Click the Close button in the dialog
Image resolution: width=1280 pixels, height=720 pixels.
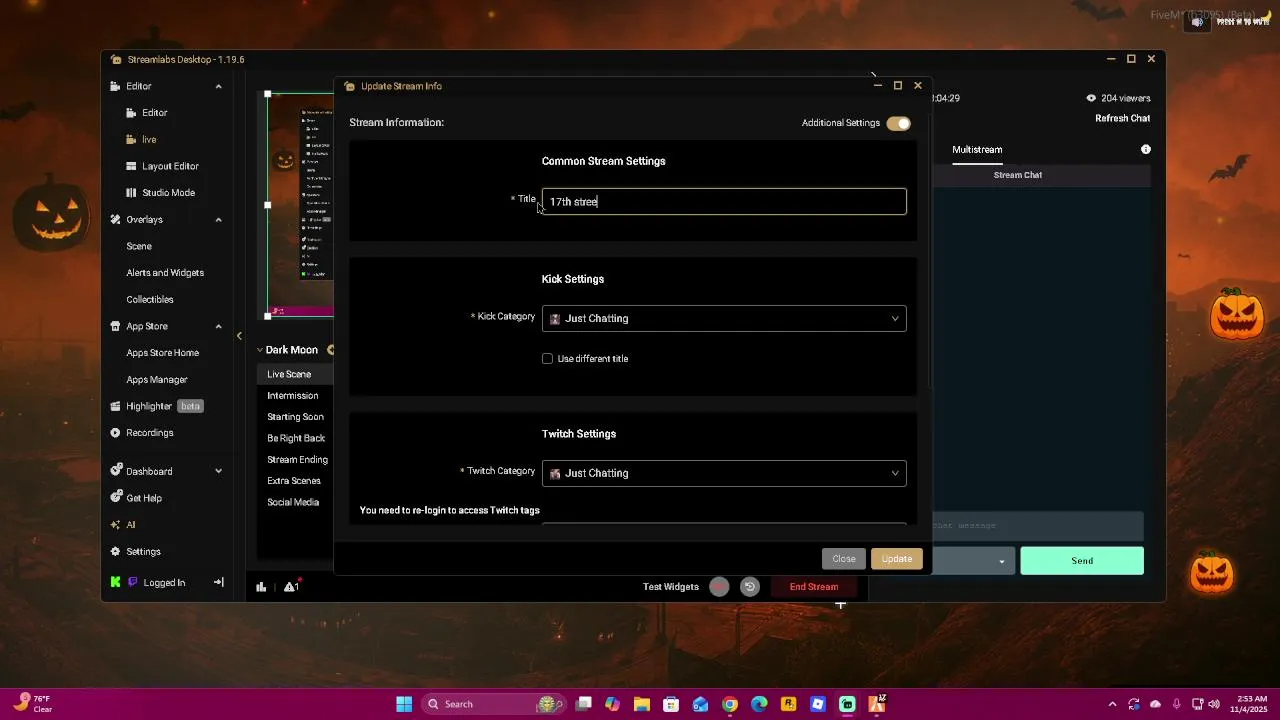[x=844, y=559]
